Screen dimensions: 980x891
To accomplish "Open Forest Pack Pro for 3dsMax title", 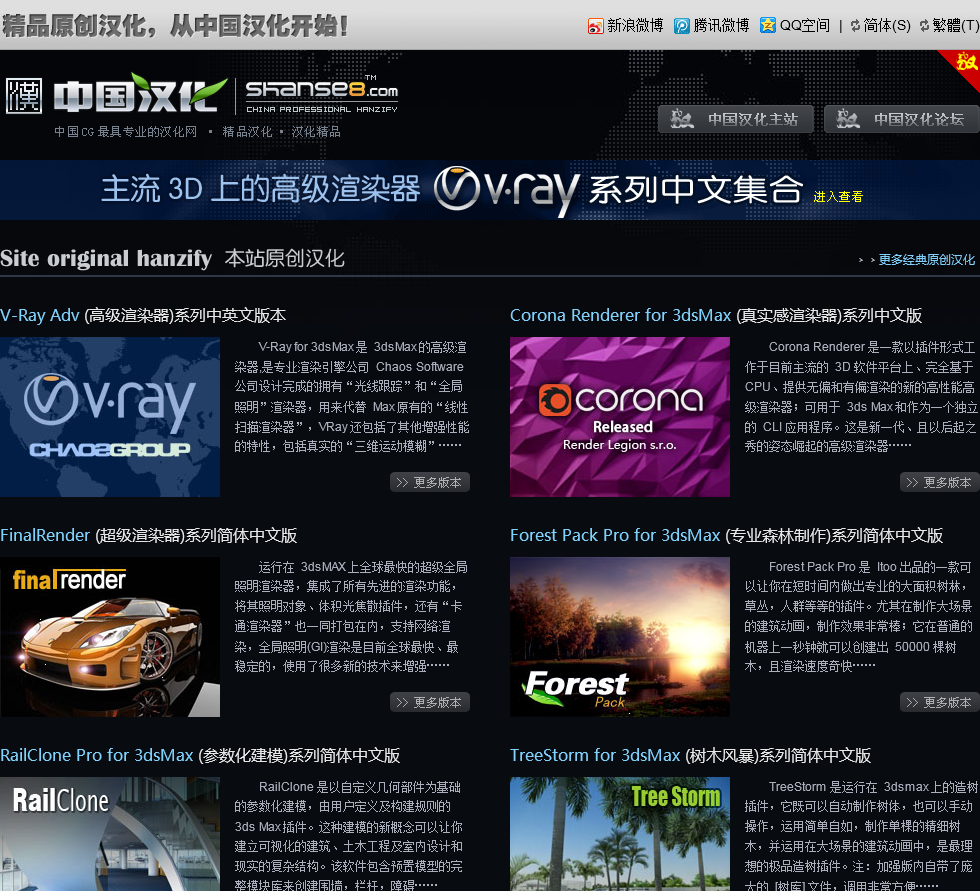I will [726, 535].
